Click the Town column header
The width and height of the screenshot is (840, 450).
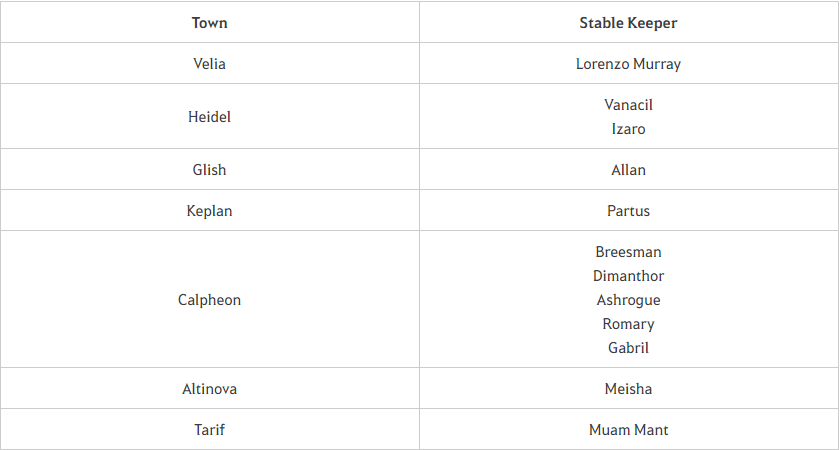click(x=209, y=22)
